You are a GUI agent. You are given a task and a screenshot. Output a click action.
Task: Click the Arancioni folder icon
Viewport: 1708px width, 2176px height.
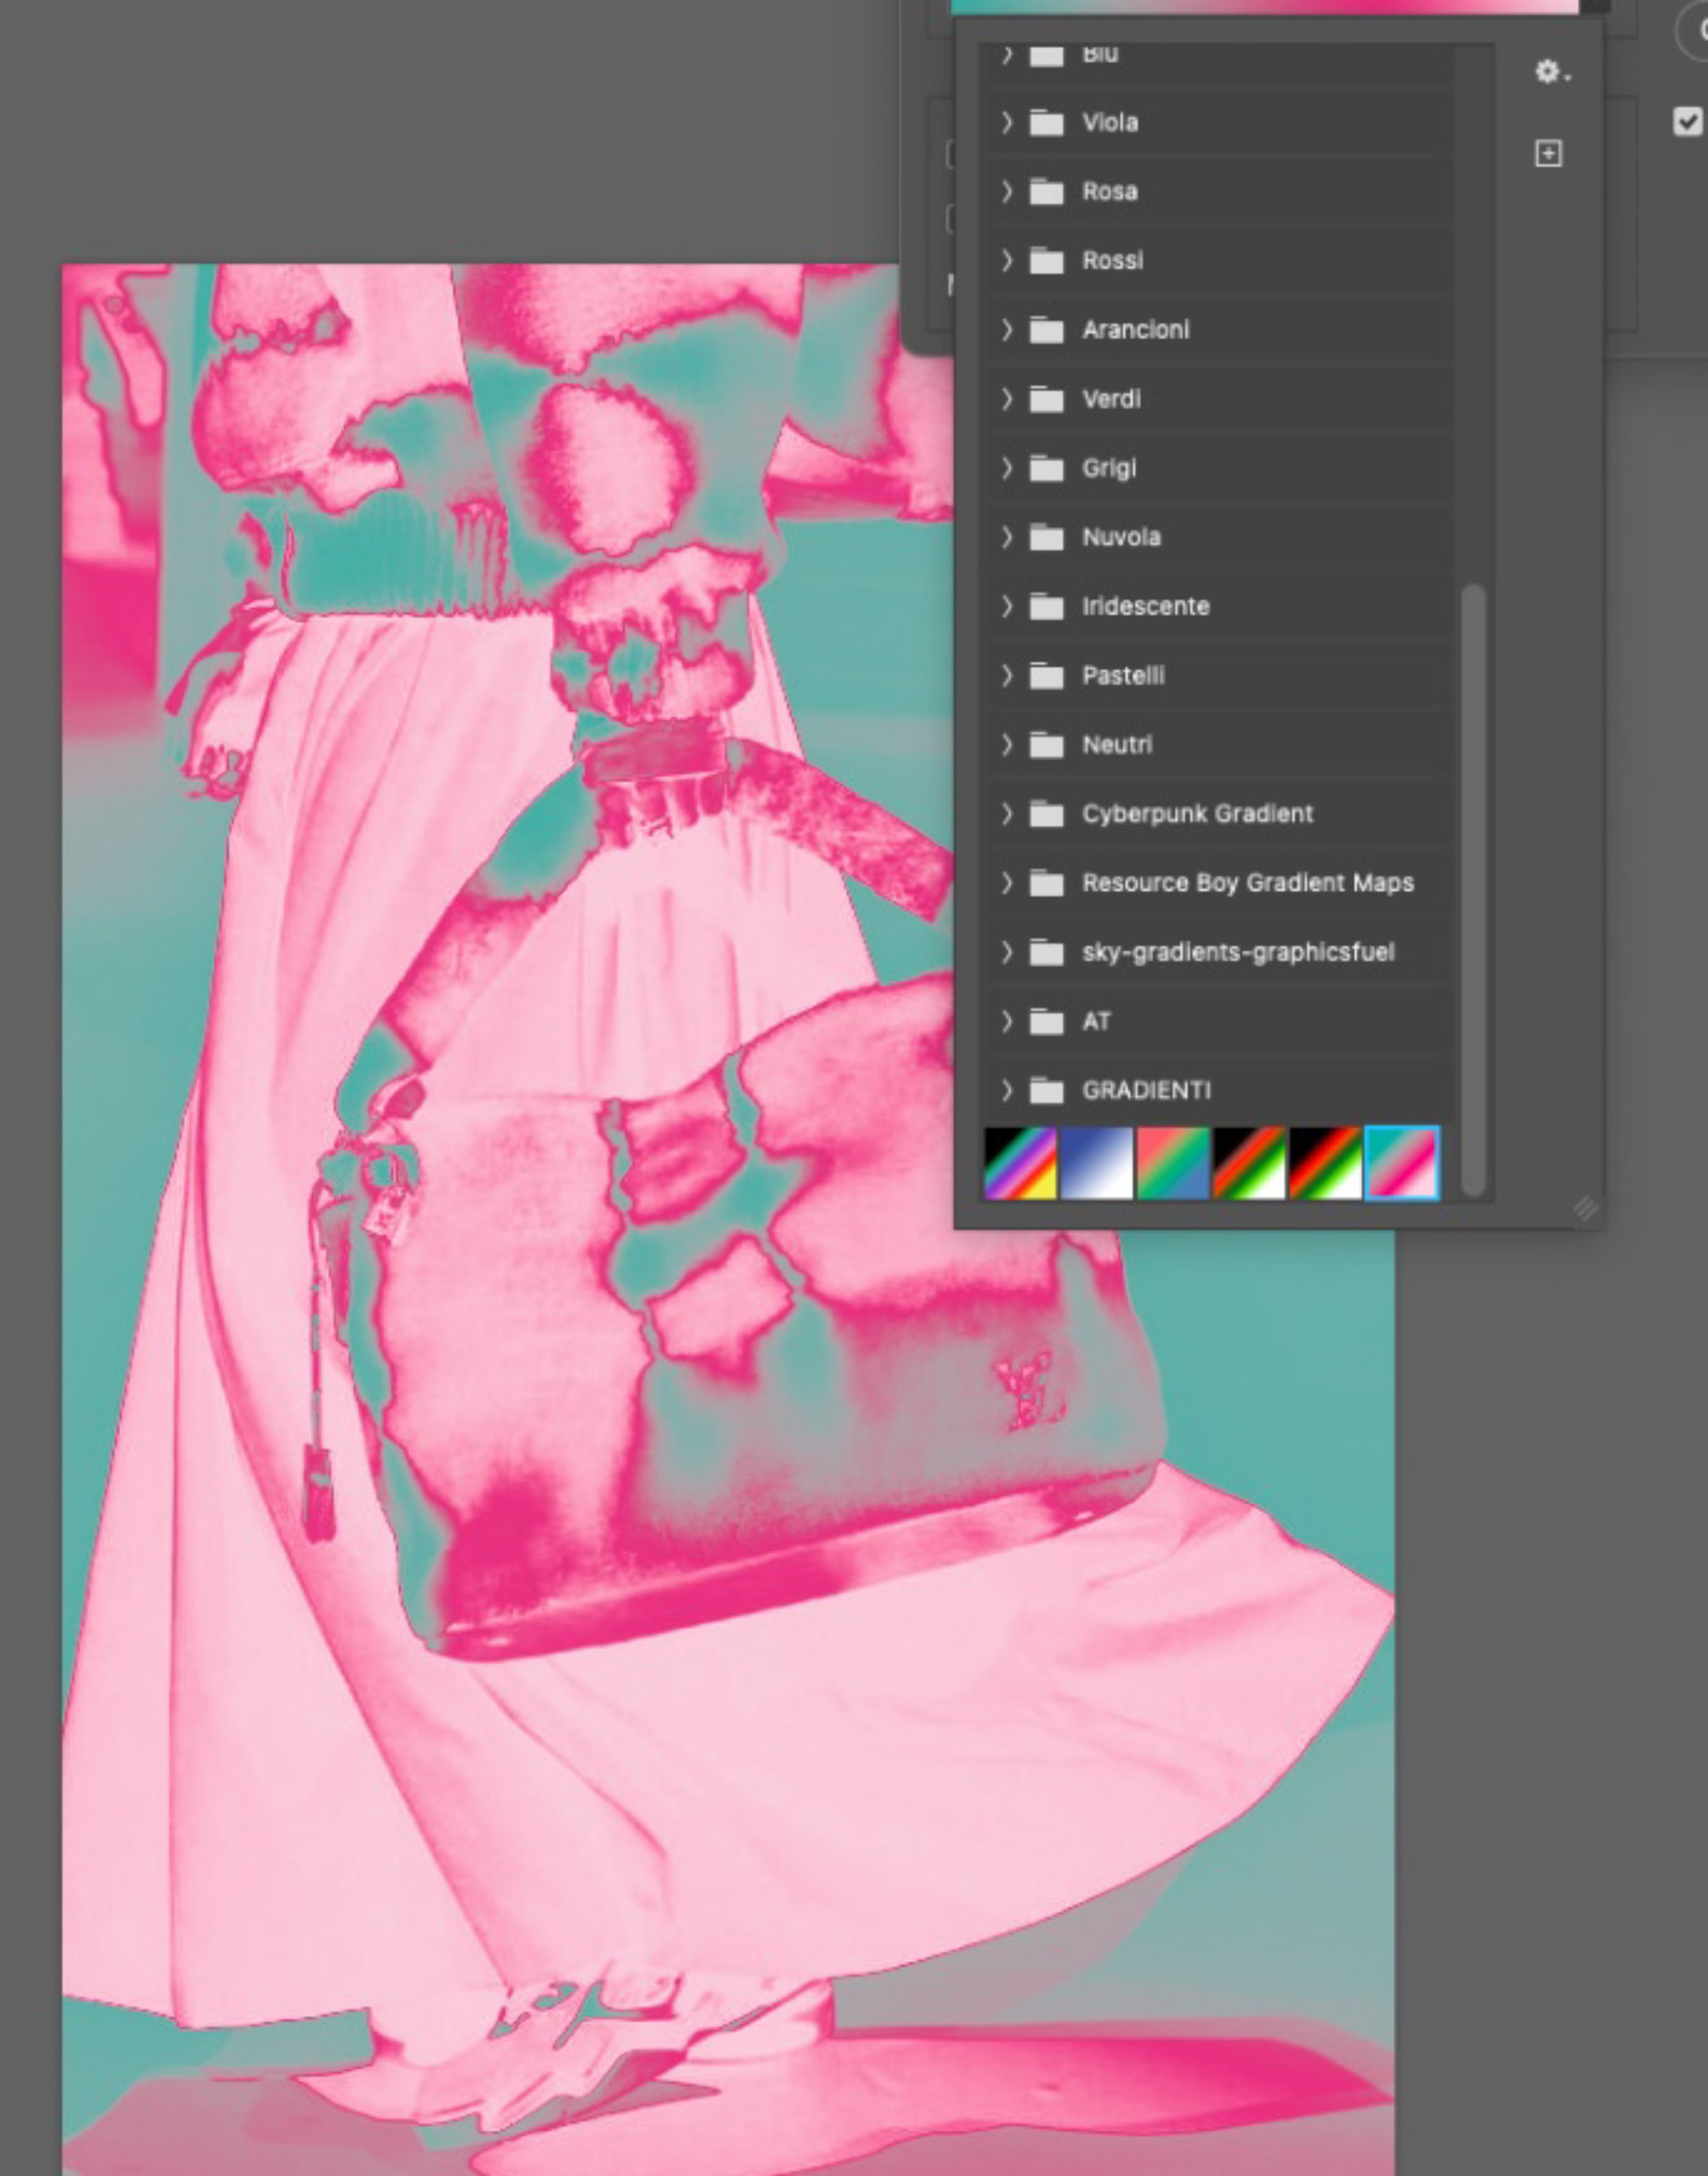(1046, 329)
